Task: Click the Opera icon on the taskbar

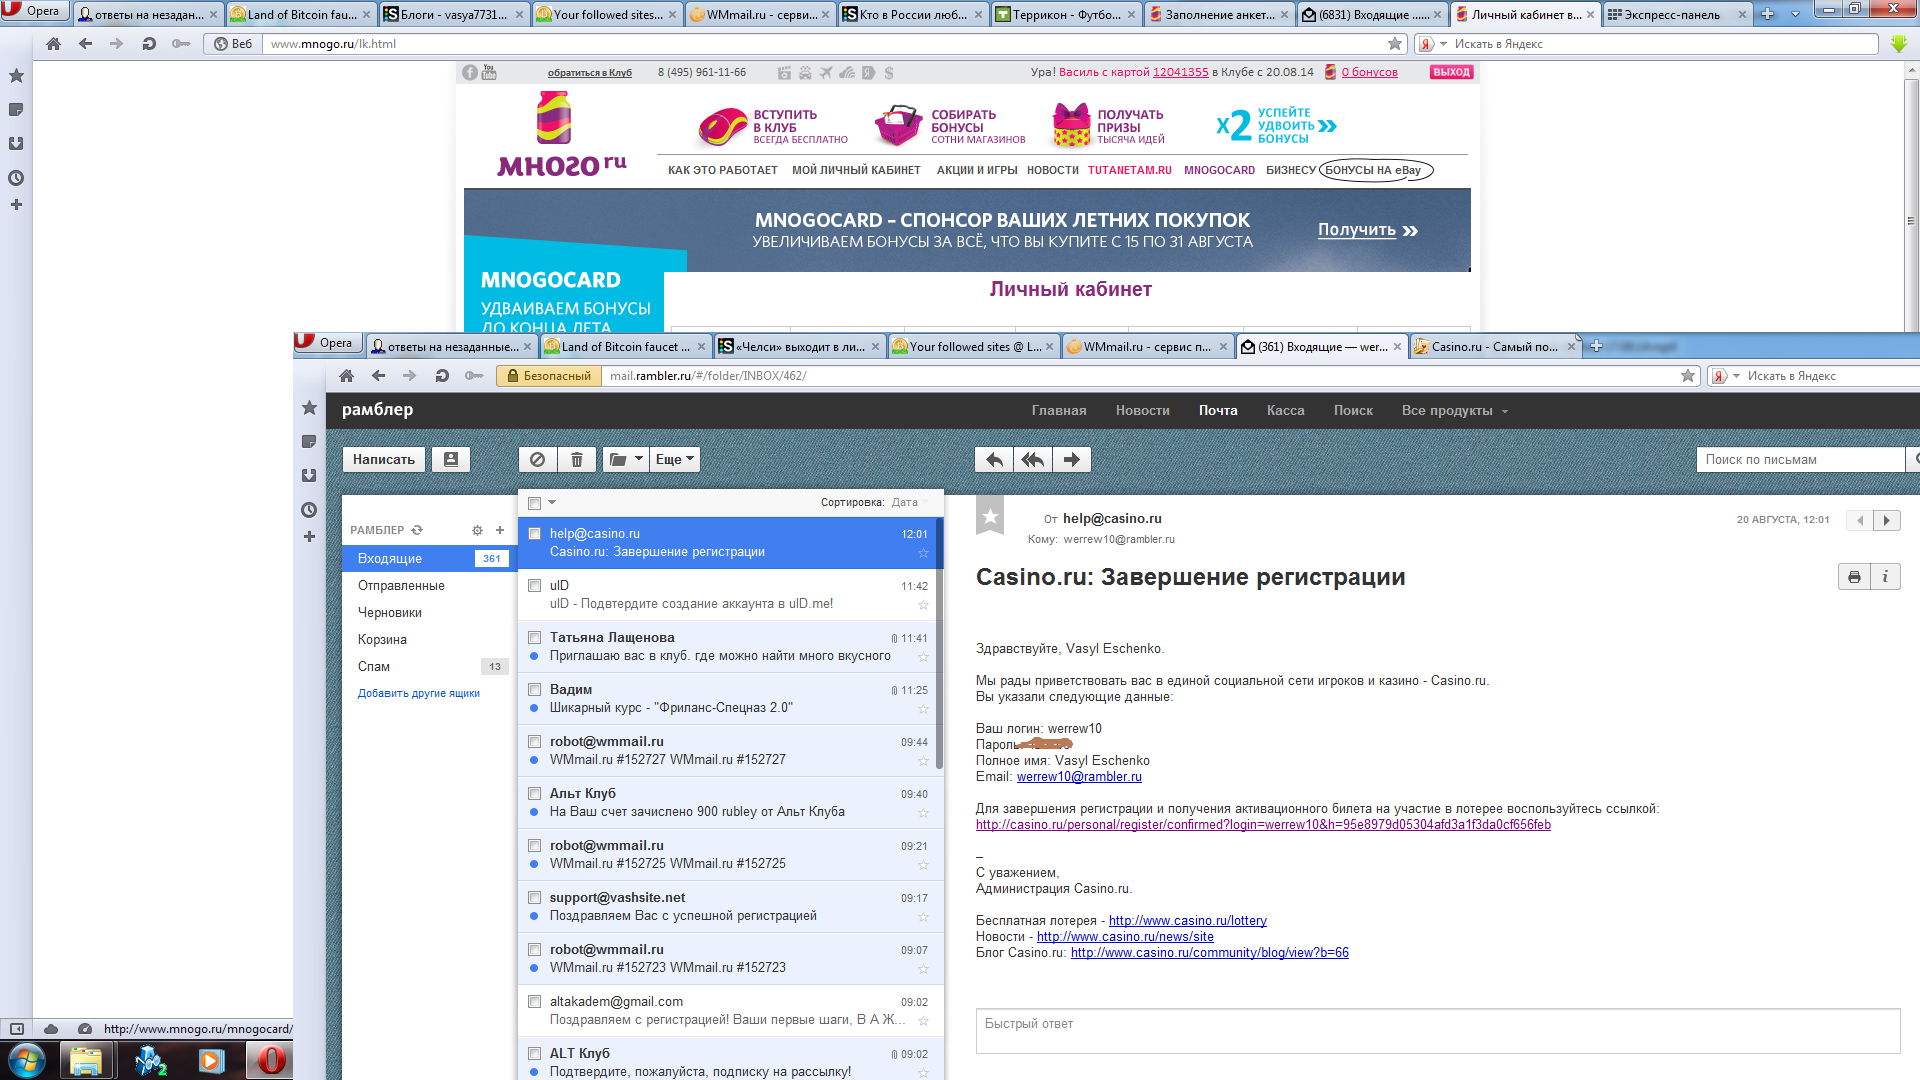Action: [271, 1060]
